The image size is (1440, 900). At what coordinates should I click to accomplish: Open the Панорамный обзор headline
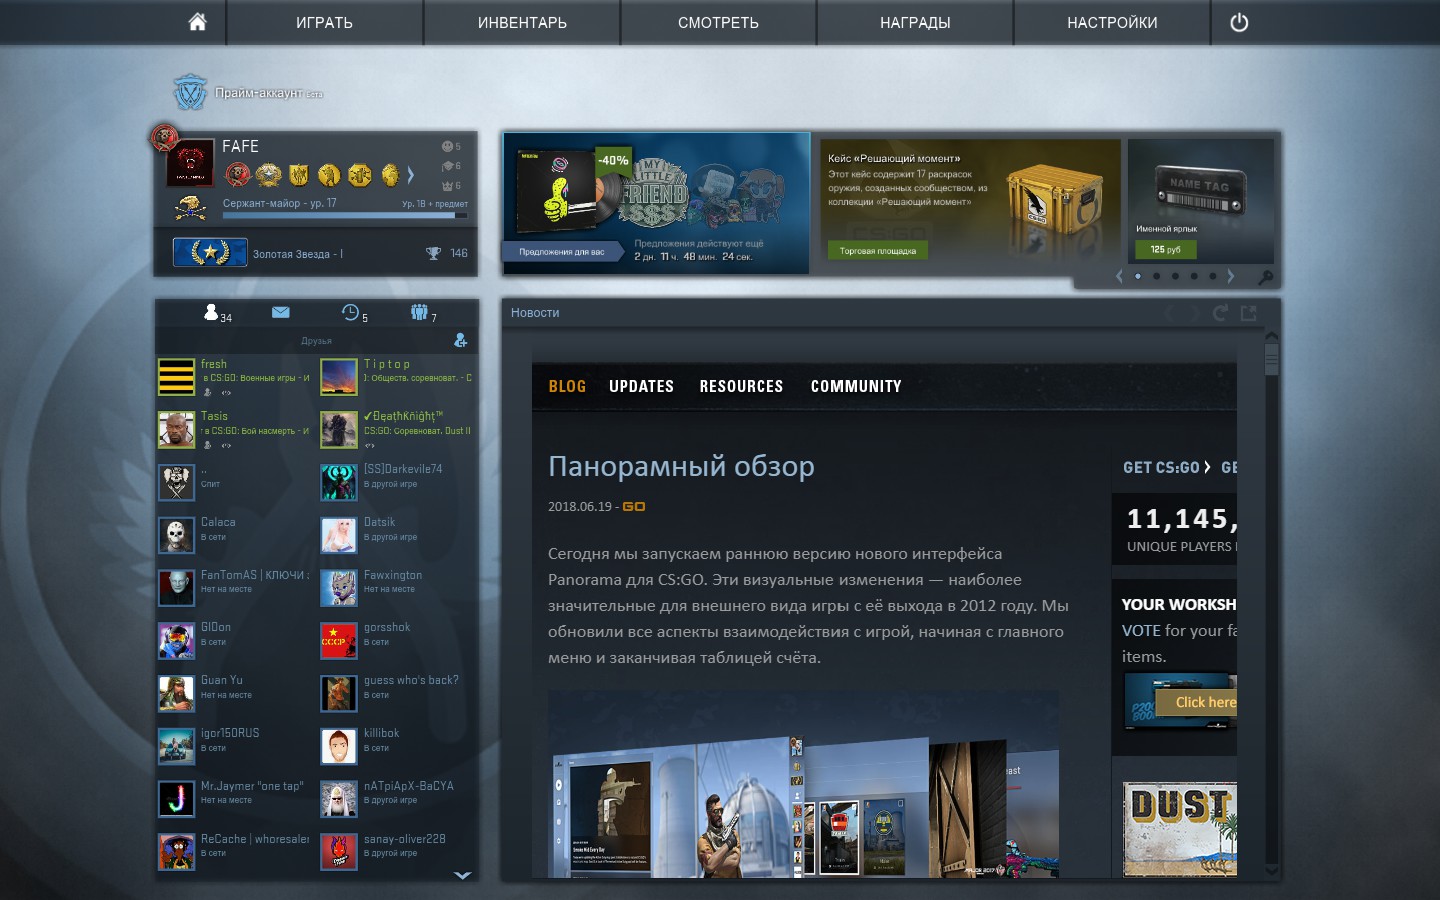681,466
